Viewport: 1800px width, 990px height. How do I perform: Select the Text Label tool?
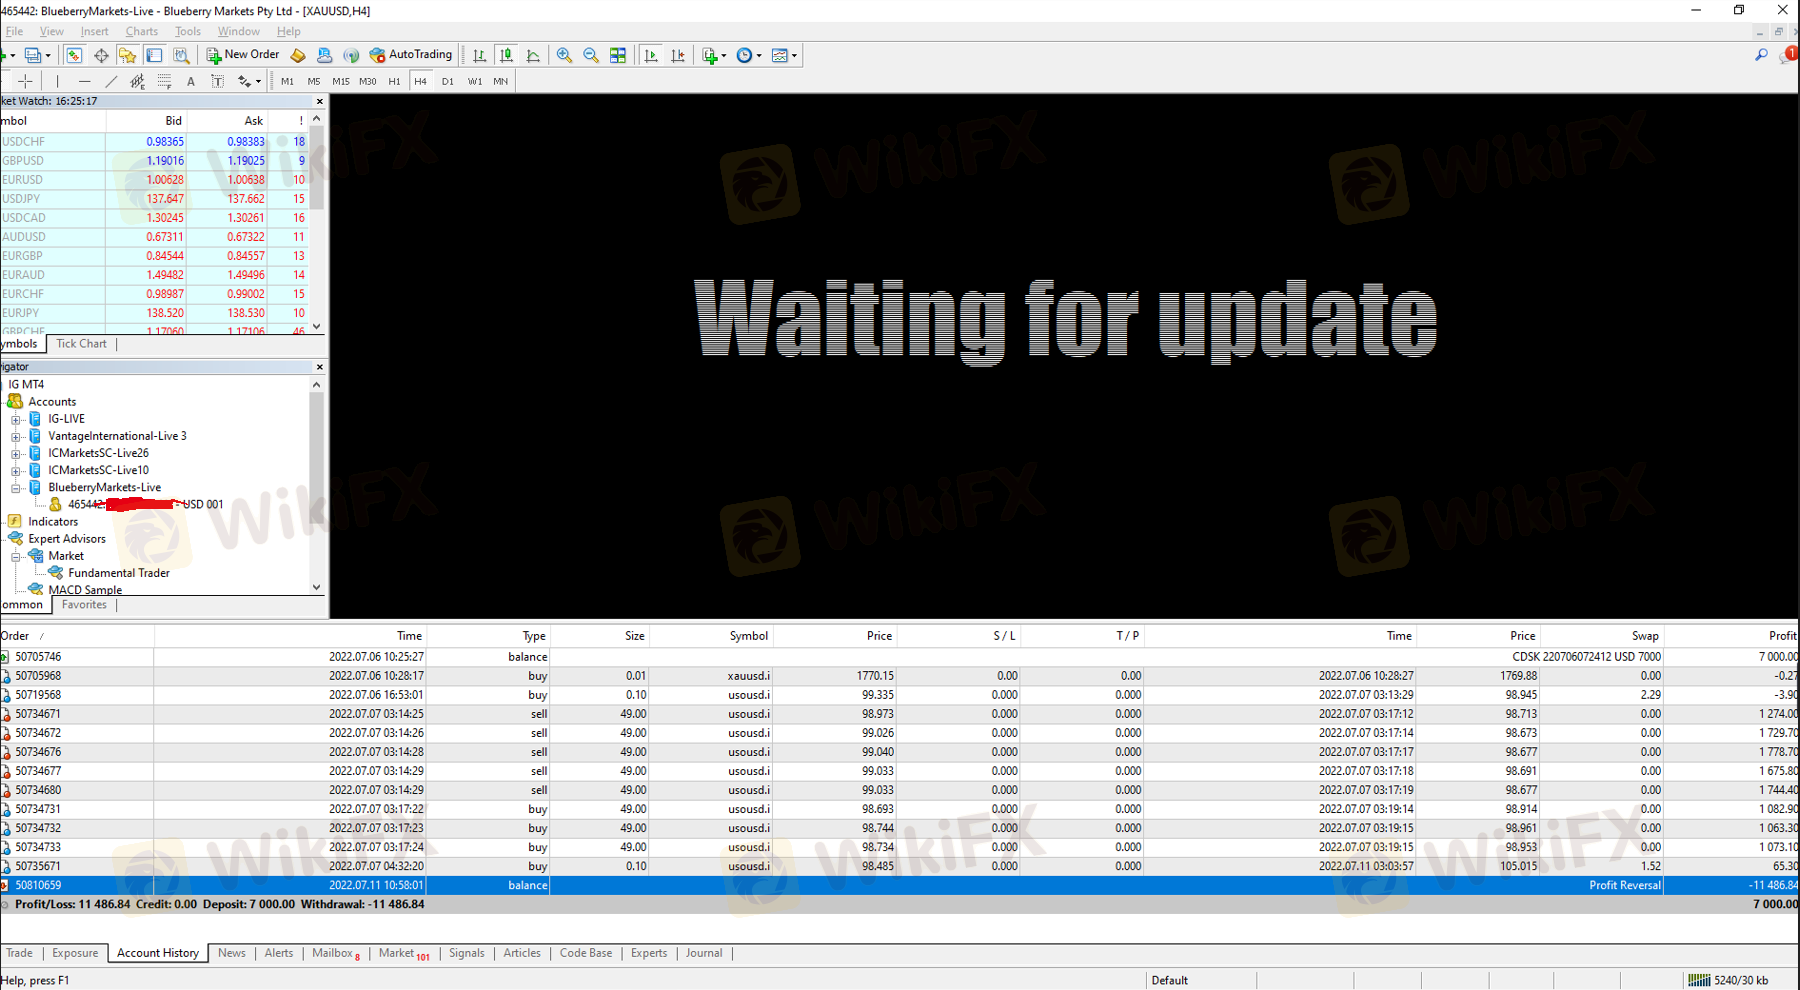tap(217, 81)
